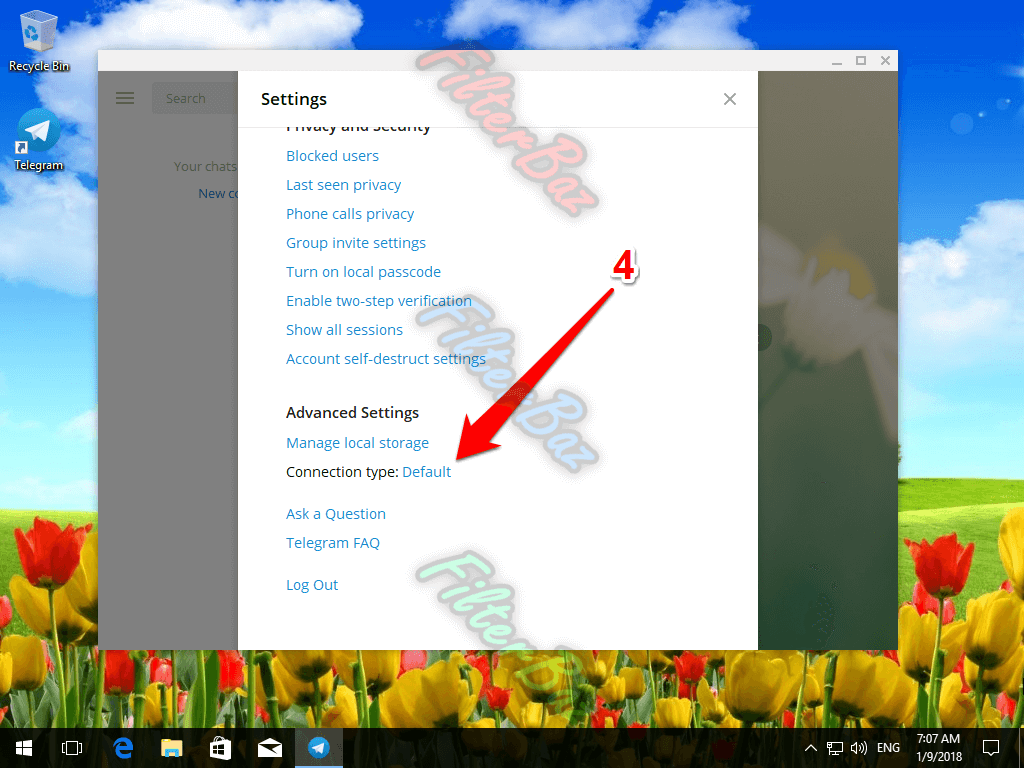Open Manage local storage

[357, 443]
